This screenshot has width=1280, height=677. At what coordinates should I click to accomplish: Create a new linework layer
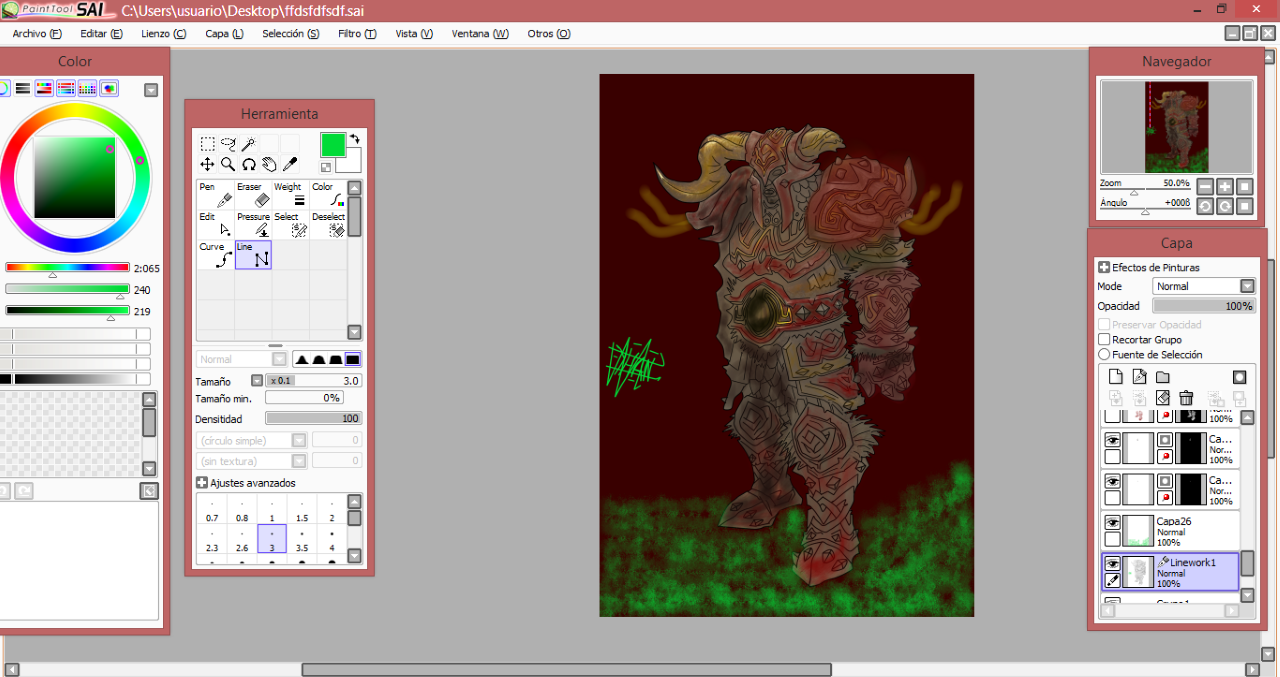1139,377
